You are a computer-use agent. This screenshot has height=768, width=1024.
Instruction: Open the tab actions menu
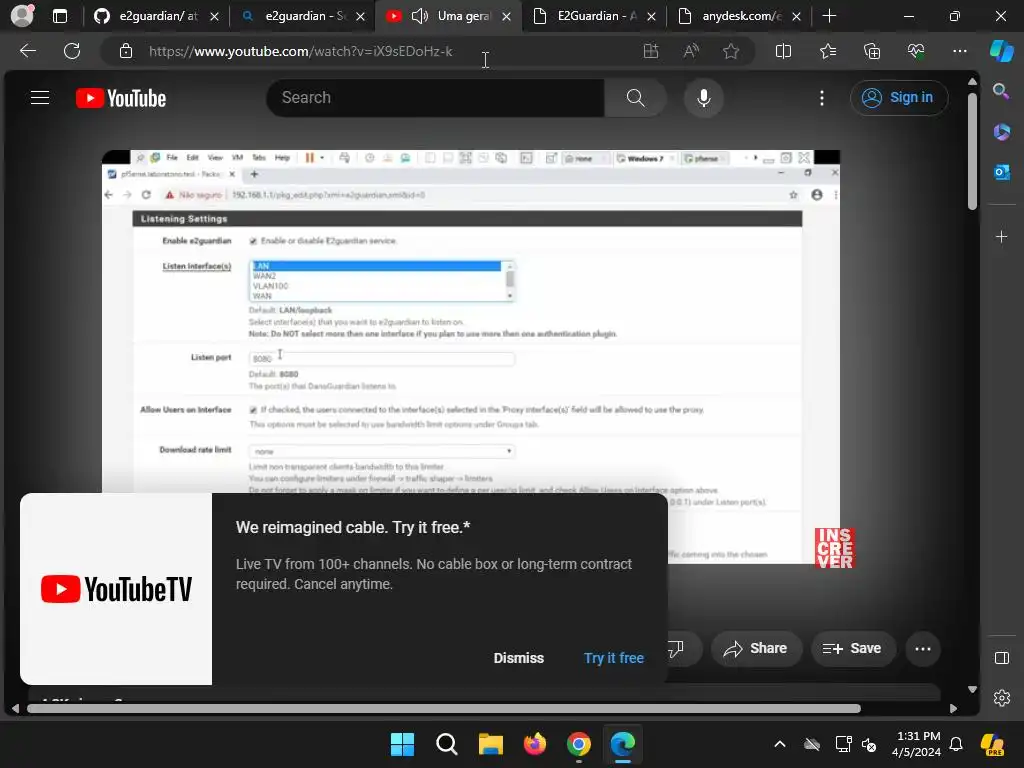[60, 16]
